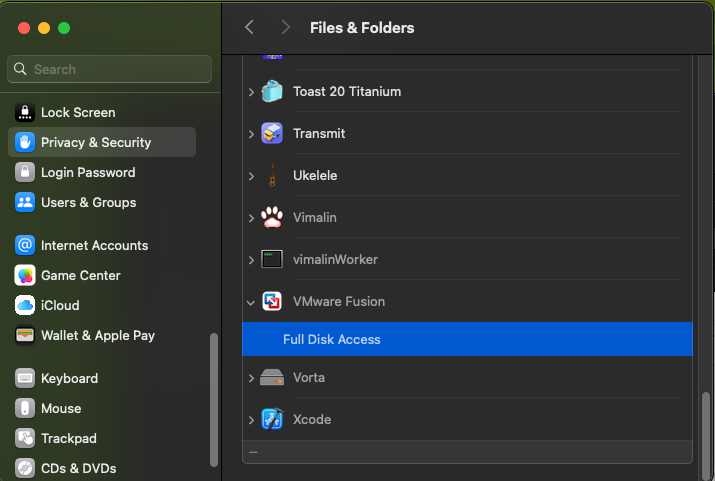715x481 pixels.
Task: Click the 'Transmit' label
Action: pyautogui.click(x=319, y=134)
